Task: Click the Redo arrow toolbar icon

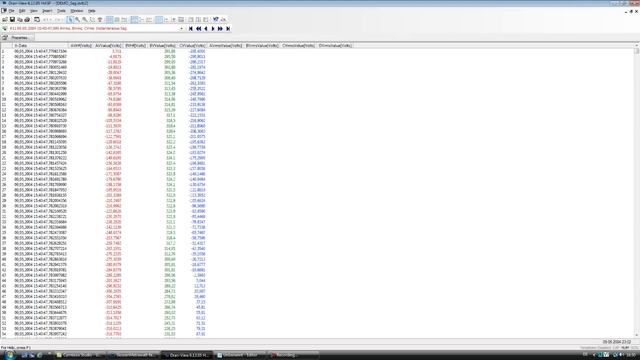Action: point(58,20)
